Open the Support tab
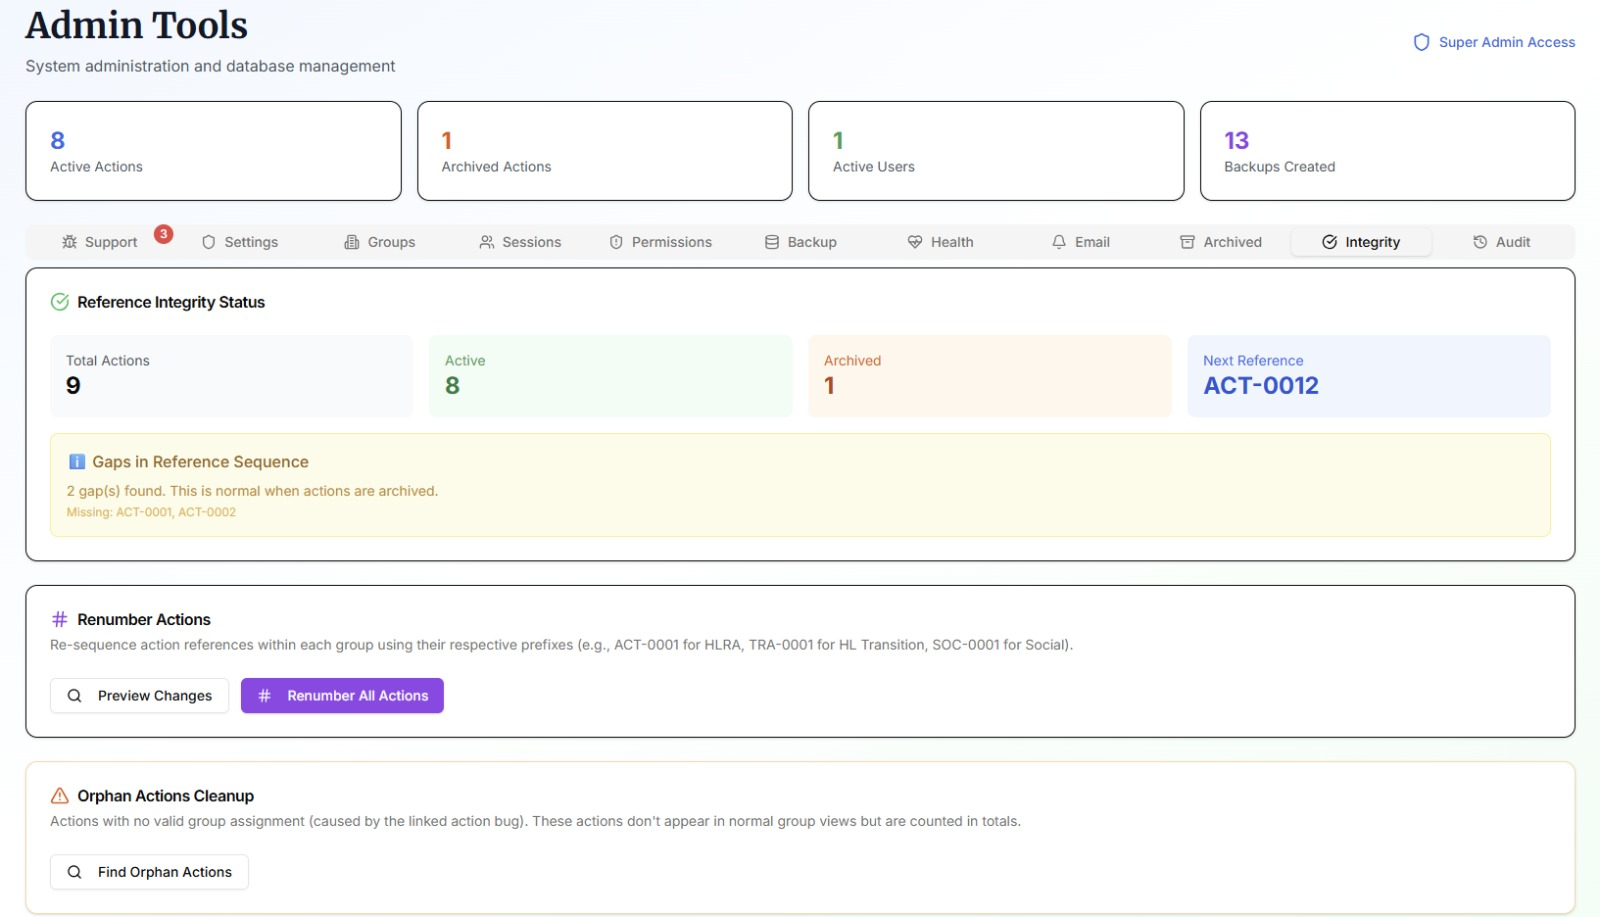The image size is (1600, 917). coord(100,242)
